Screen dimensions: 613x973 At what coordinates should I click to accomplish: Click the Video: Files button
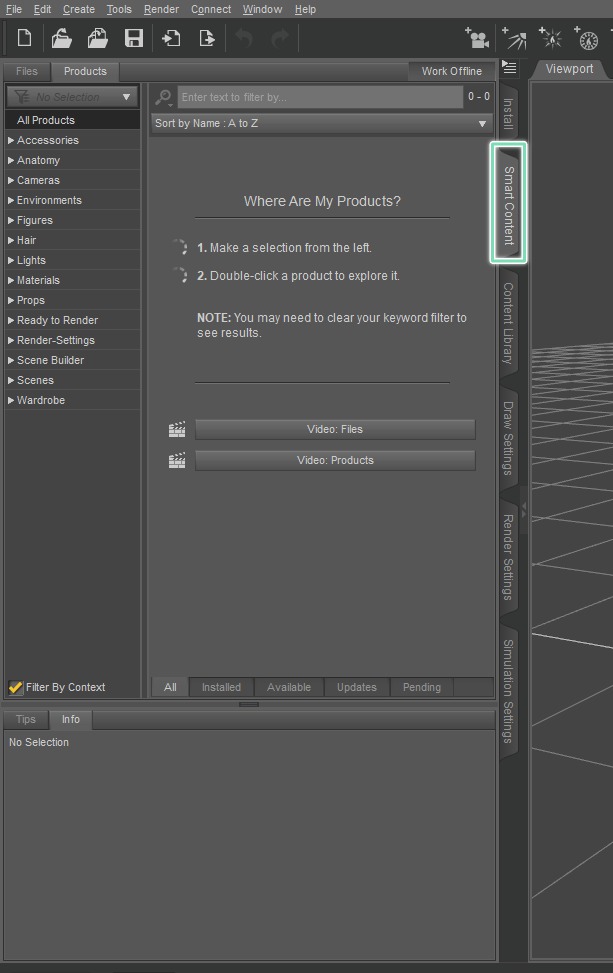pos(335,429)
